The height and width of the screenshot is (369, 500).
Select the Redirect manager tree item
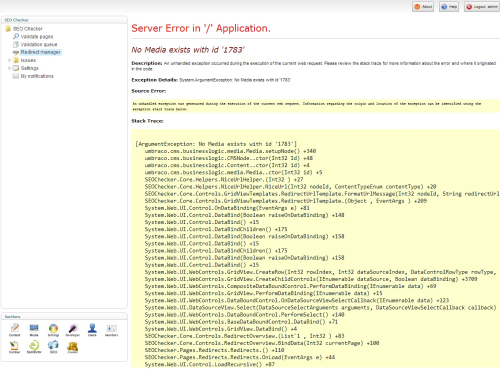point(37,52)
